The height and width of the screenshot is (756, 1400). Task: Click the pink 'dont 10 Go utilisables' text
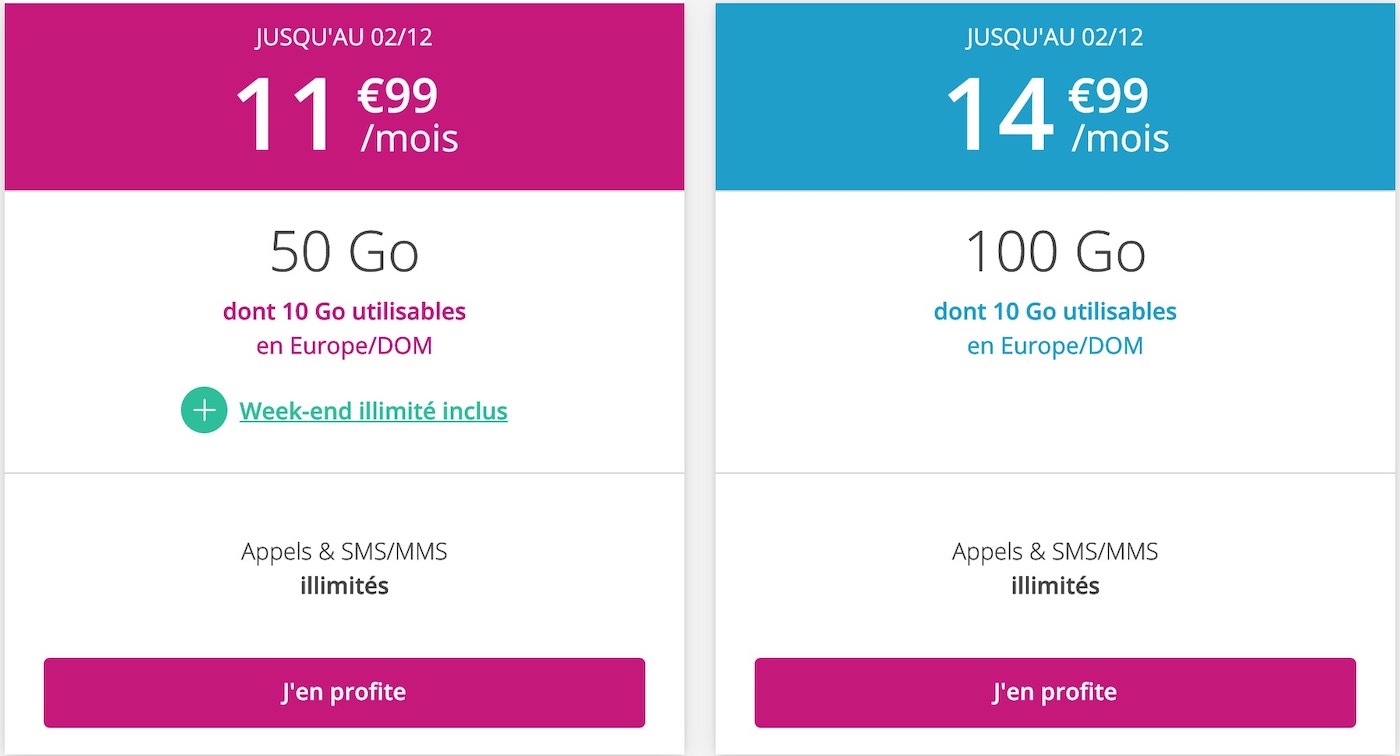click(x=344, y=311)
